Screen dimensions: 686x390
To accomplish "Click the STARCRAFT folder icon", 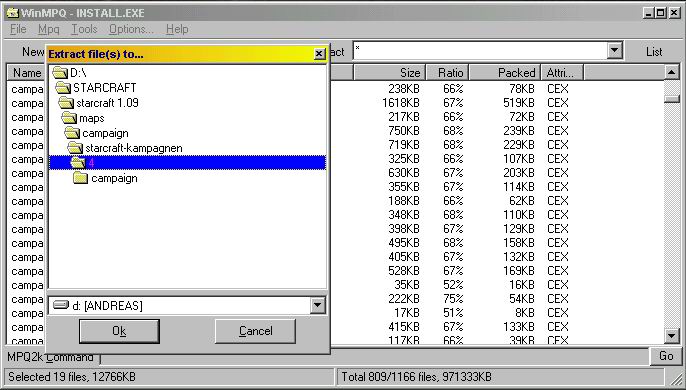I will click(63, 88).
